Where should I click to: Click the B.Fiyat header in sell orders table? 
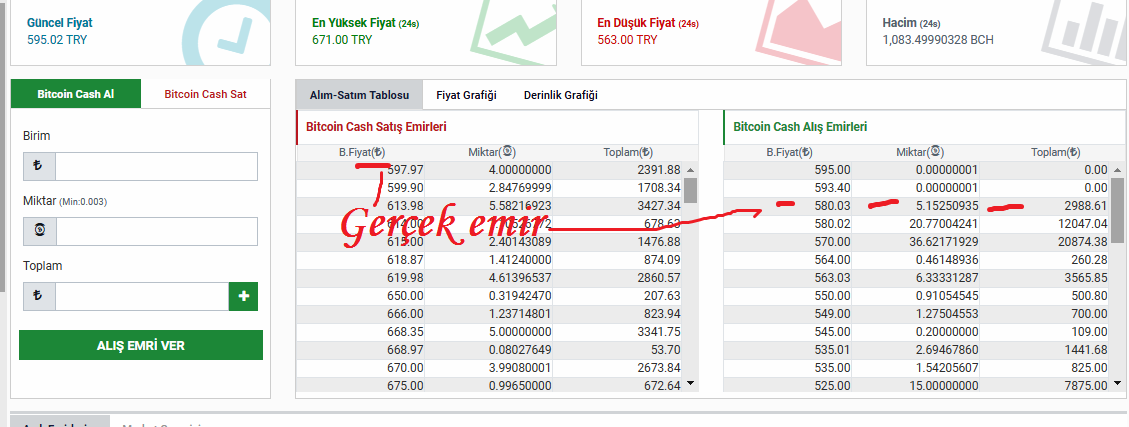click(x=361, y=153)
